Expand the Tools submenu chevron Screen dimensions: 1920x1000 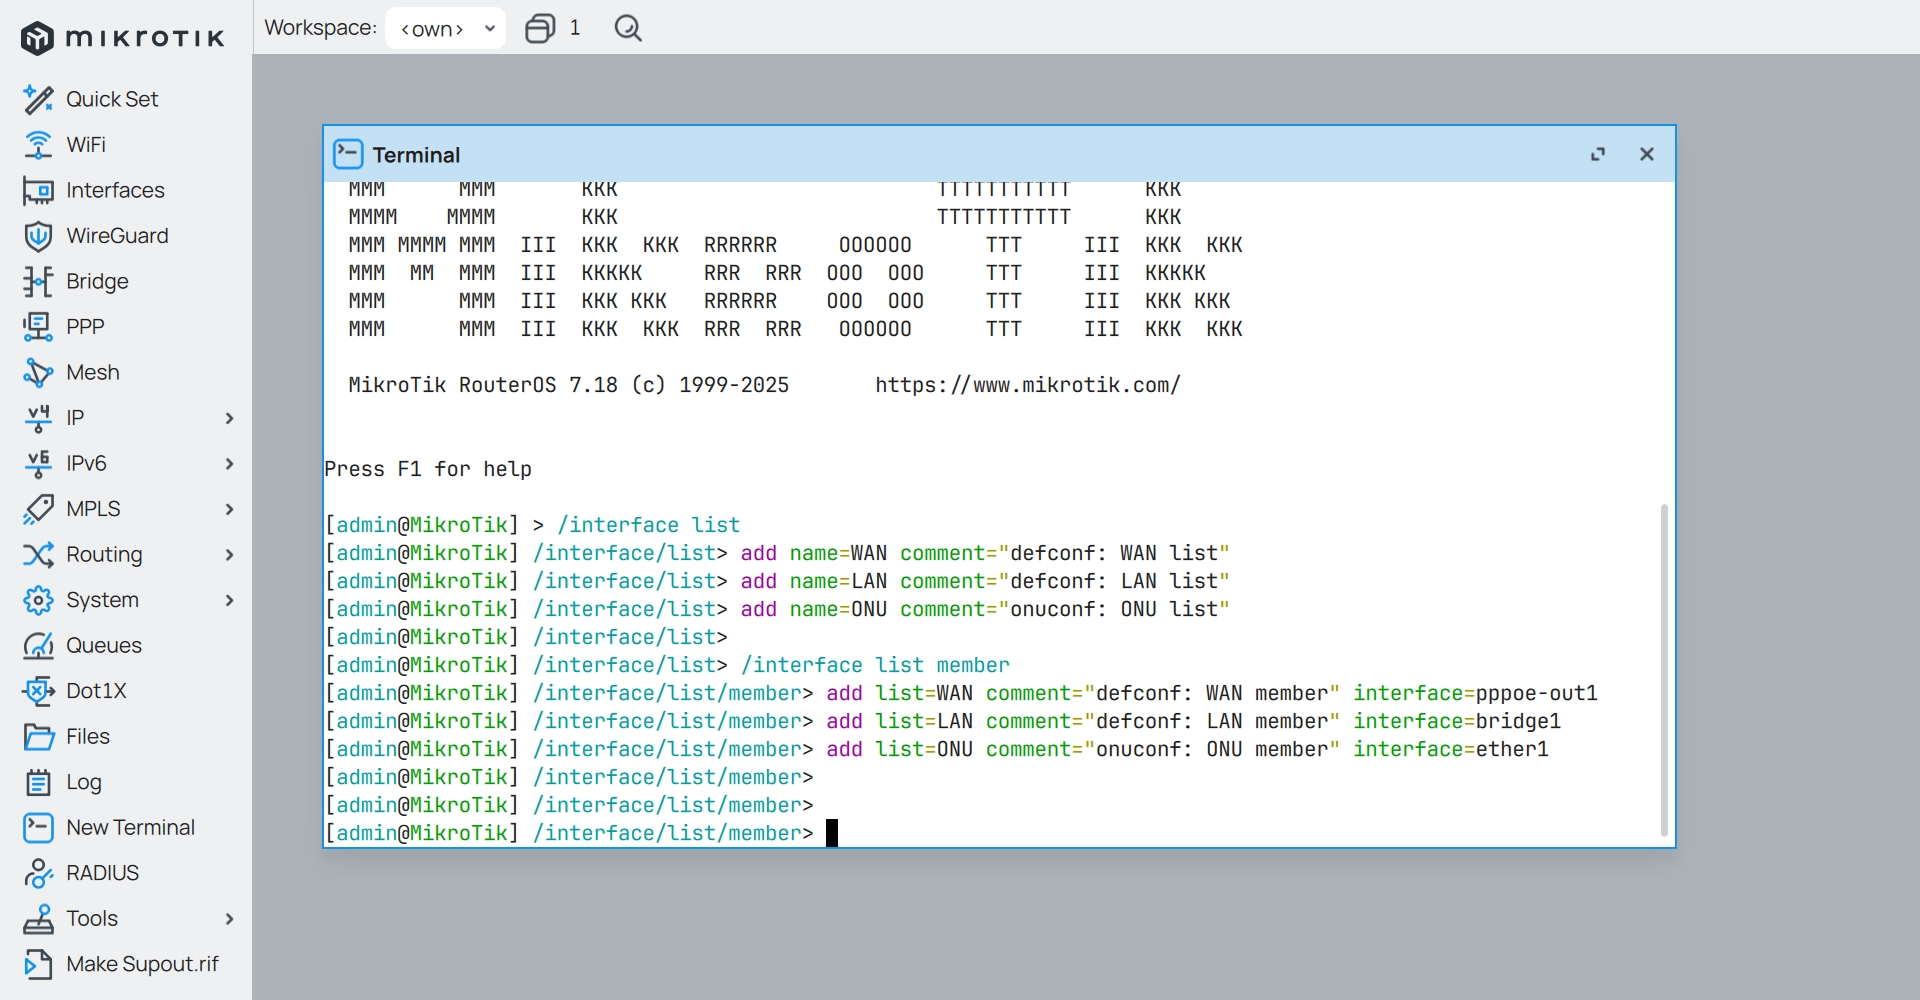click(229, 919)
